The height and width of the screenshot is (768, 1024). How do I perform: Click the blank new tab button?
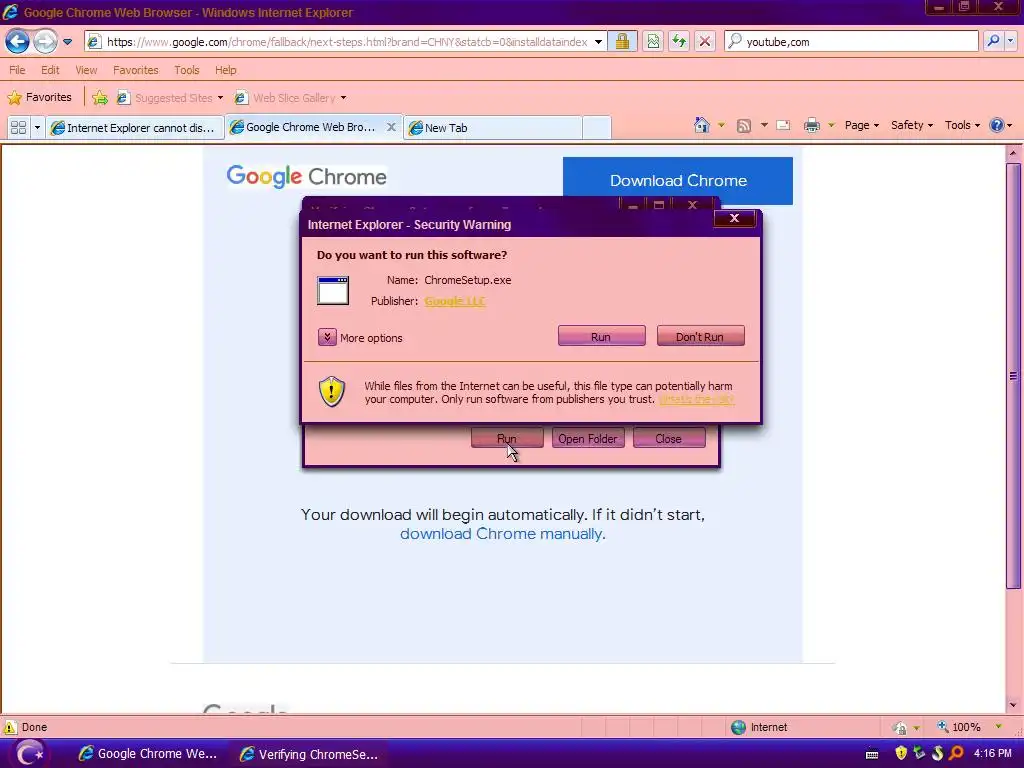(596, 127)
